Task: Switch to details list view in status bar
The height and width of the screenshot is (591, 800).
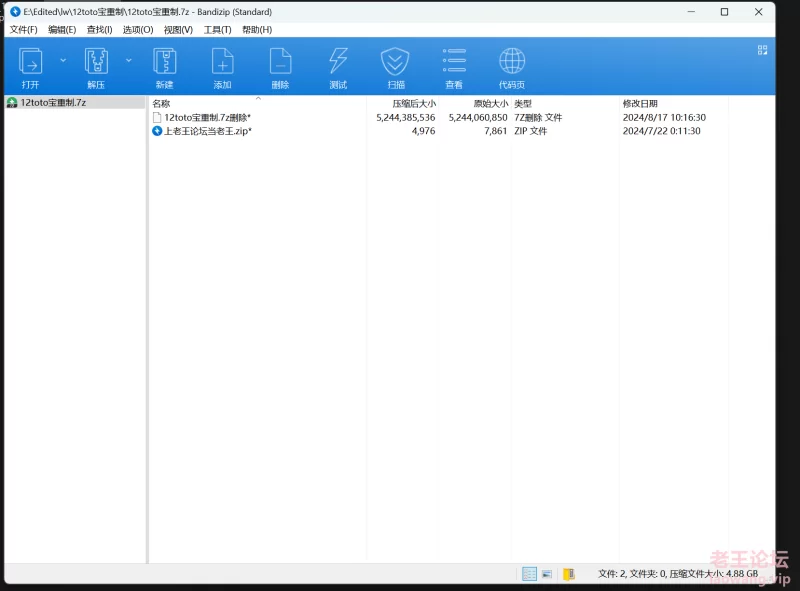Action: 530,574
